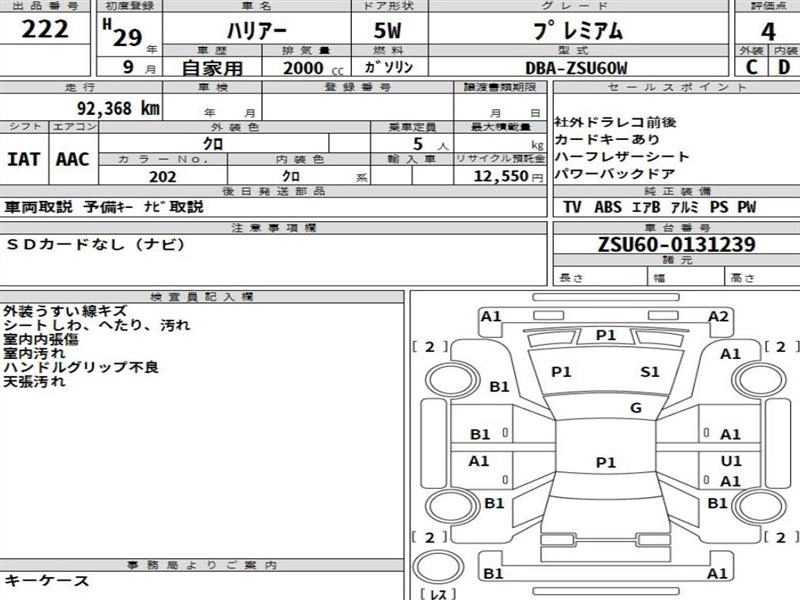Image resolution: width=800 pixels, height=600 pixels.
Task: Click the 予備キー item
Action: click(x=108, y=207)
